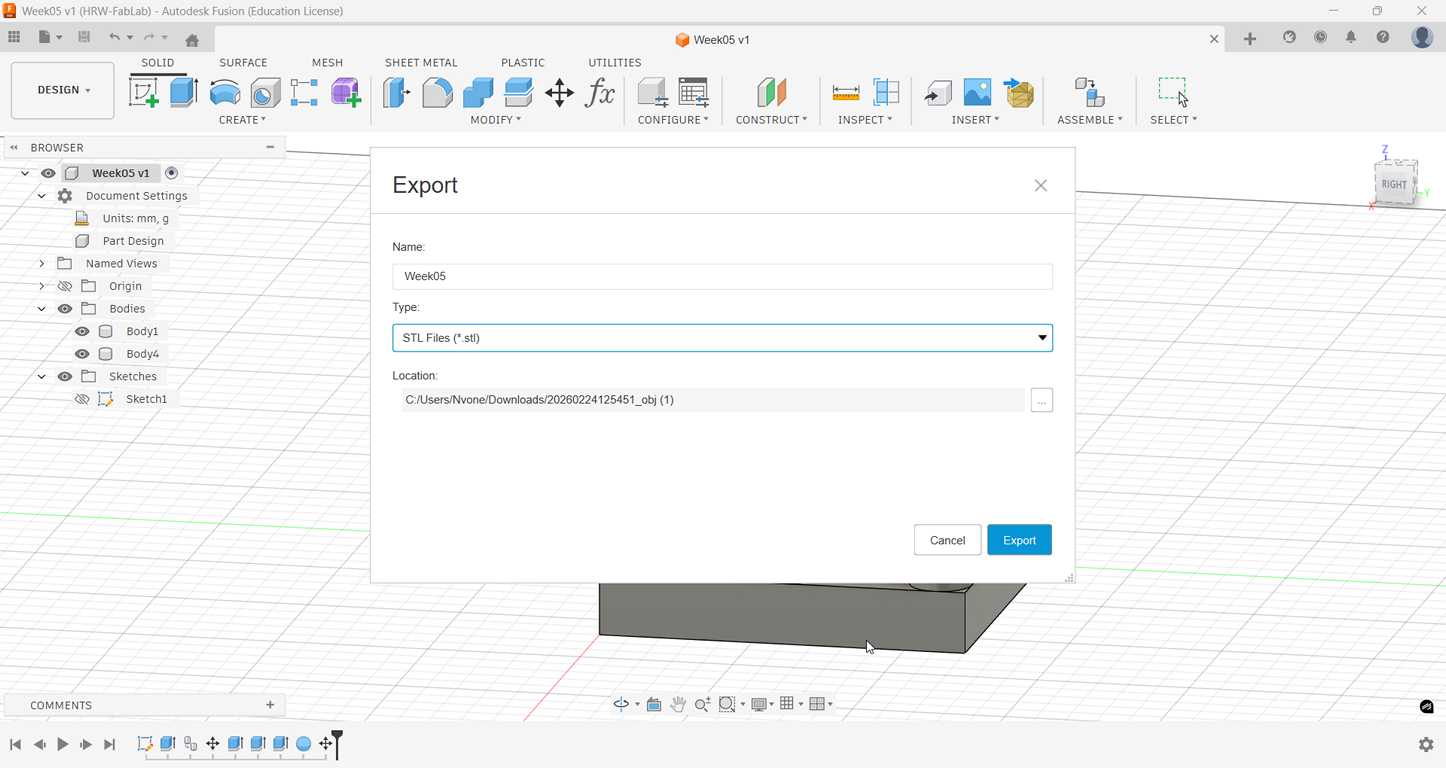Open the CONSTRUCT dropdown menu

[771, 120]
